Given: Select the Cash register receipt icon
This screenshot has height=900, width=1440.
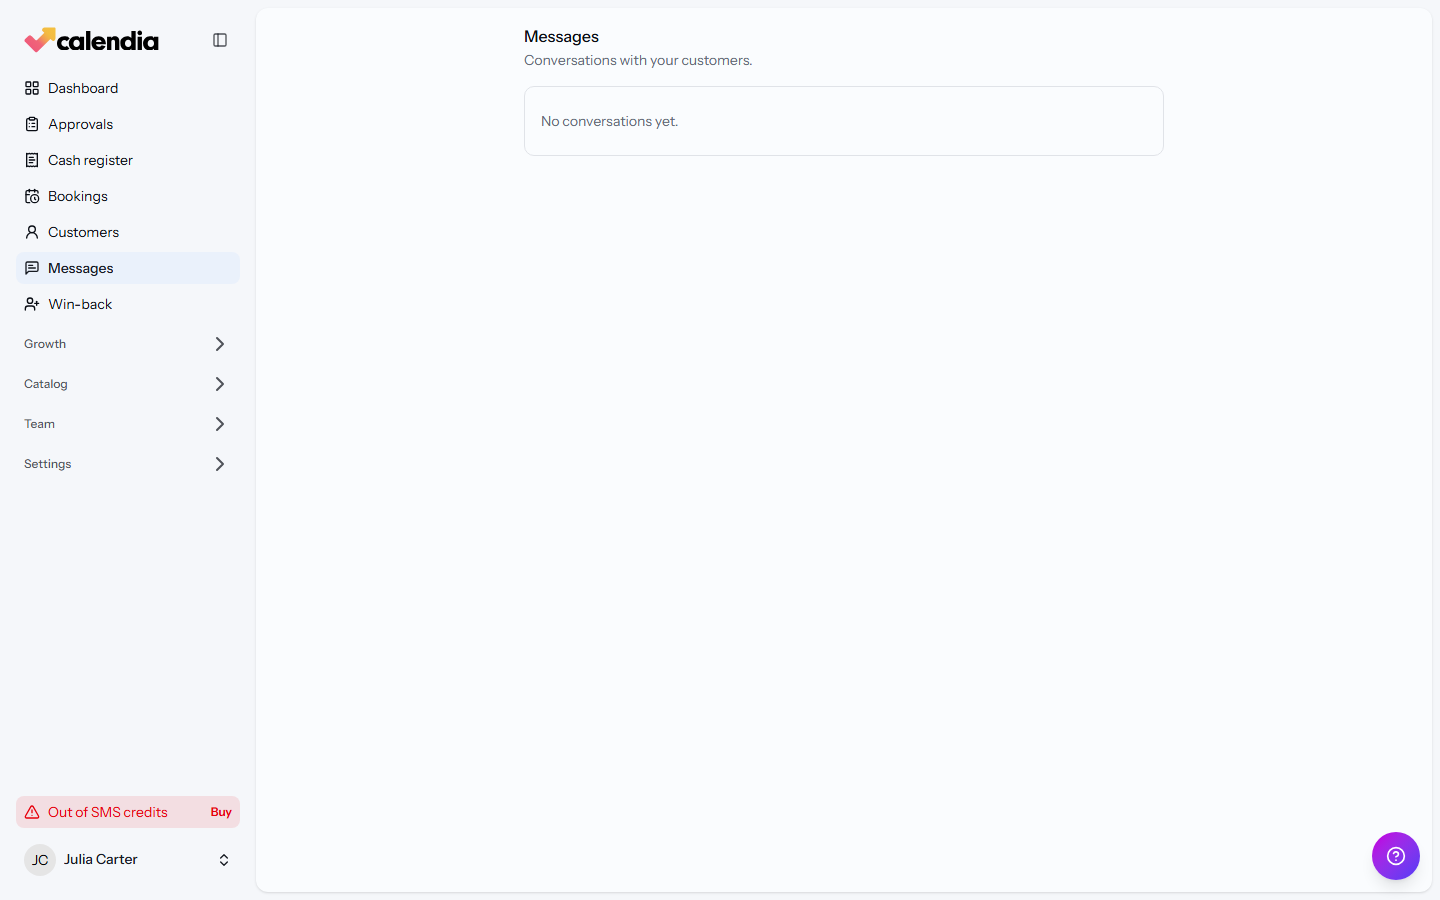Looking at the screenshot, I should 32,160.
